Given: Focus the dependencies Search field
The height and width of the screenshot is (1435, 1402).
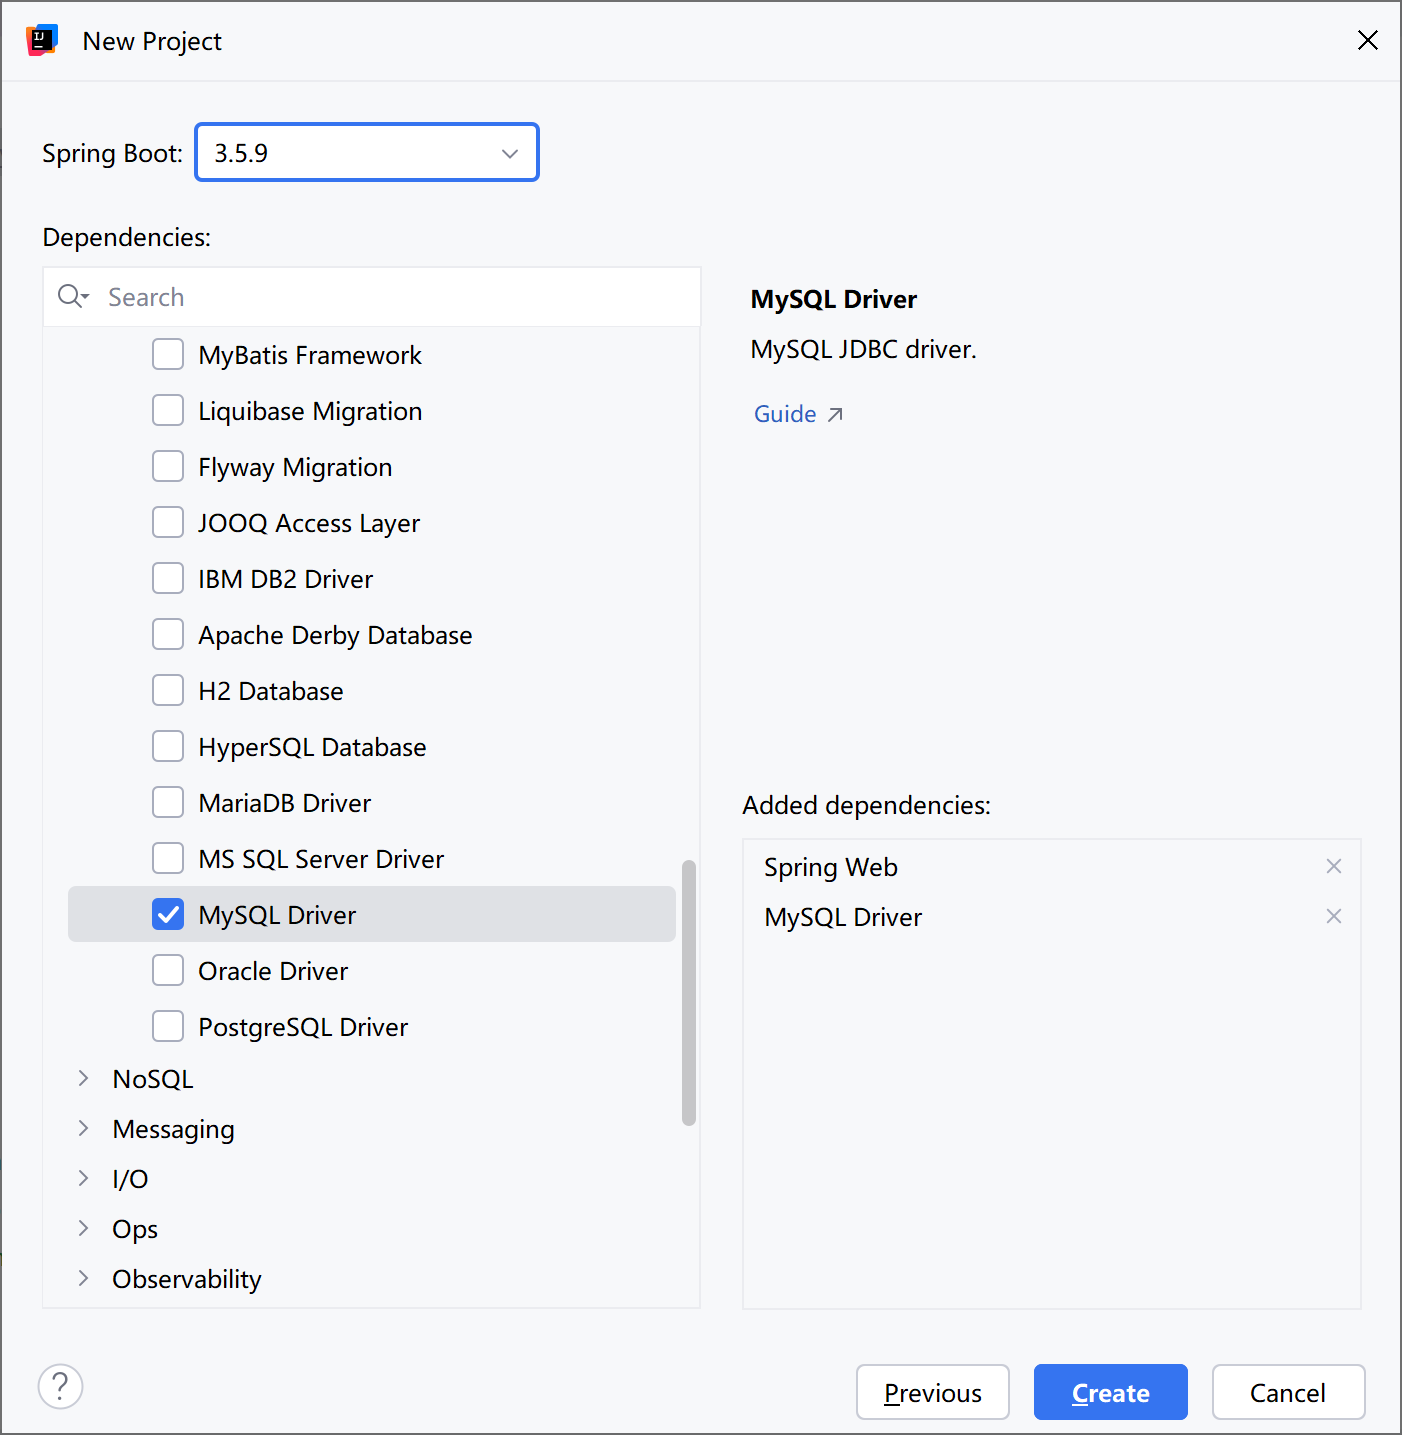Looking at the screenshot, I should click(372, 297).
